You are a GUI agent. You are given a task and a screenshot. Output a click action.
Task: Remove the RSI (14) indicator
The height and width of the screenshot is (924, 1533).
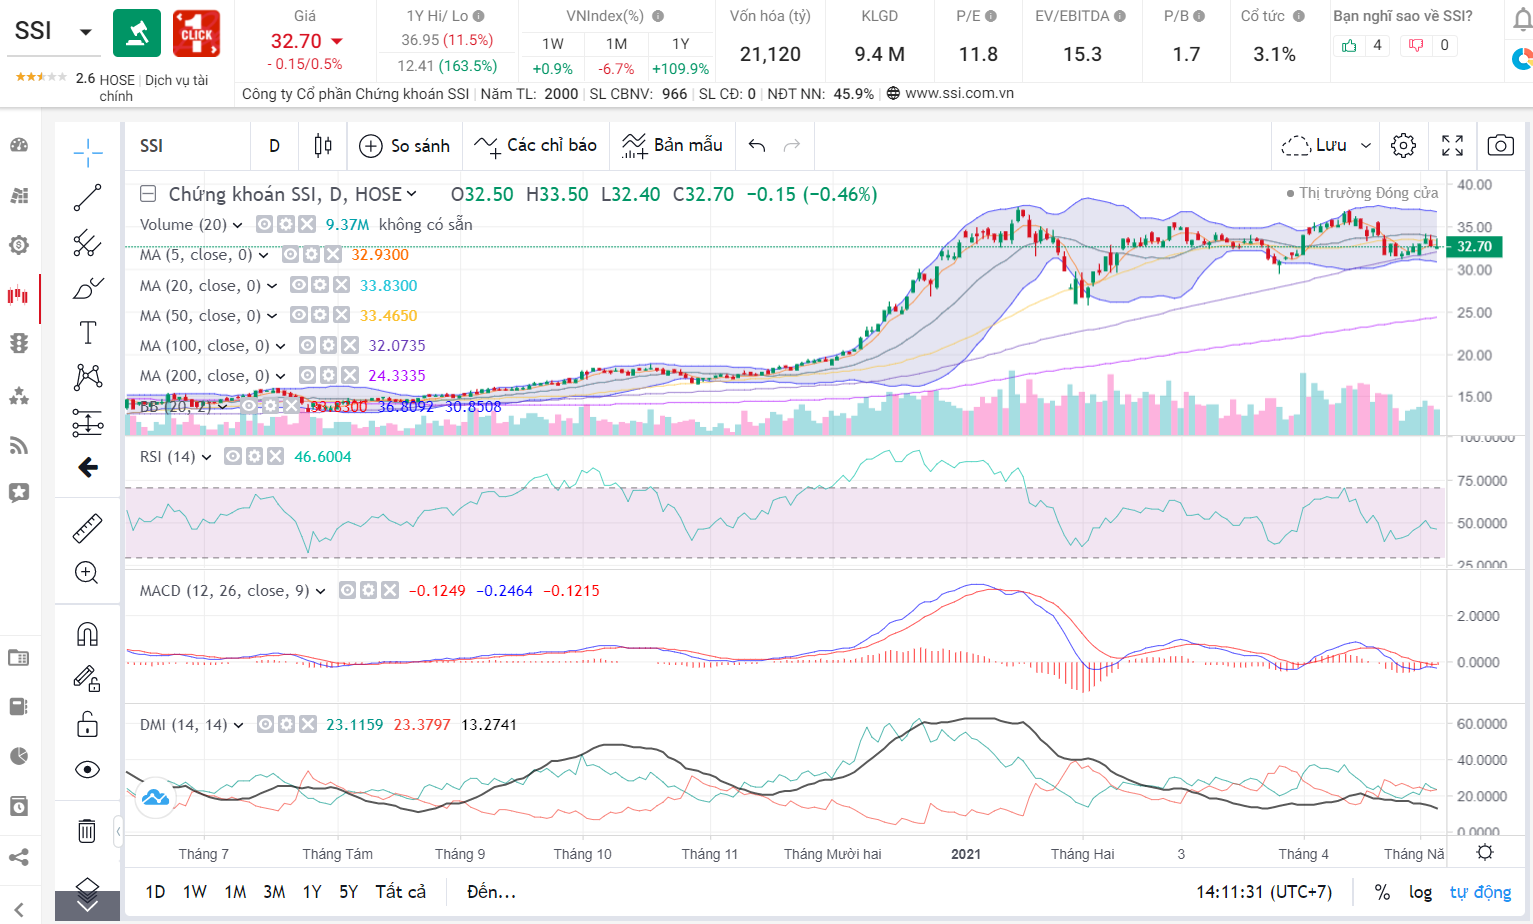(x=275, y=456)
